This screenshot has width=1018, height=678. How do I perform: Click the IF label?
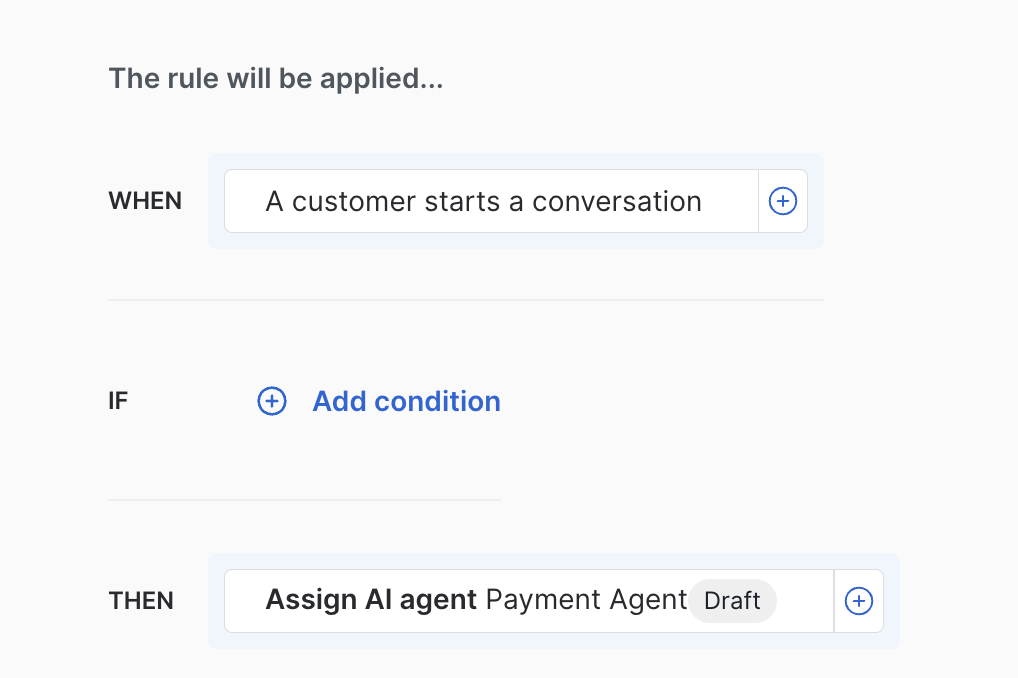pyautogui.click(x=118, y=401)
